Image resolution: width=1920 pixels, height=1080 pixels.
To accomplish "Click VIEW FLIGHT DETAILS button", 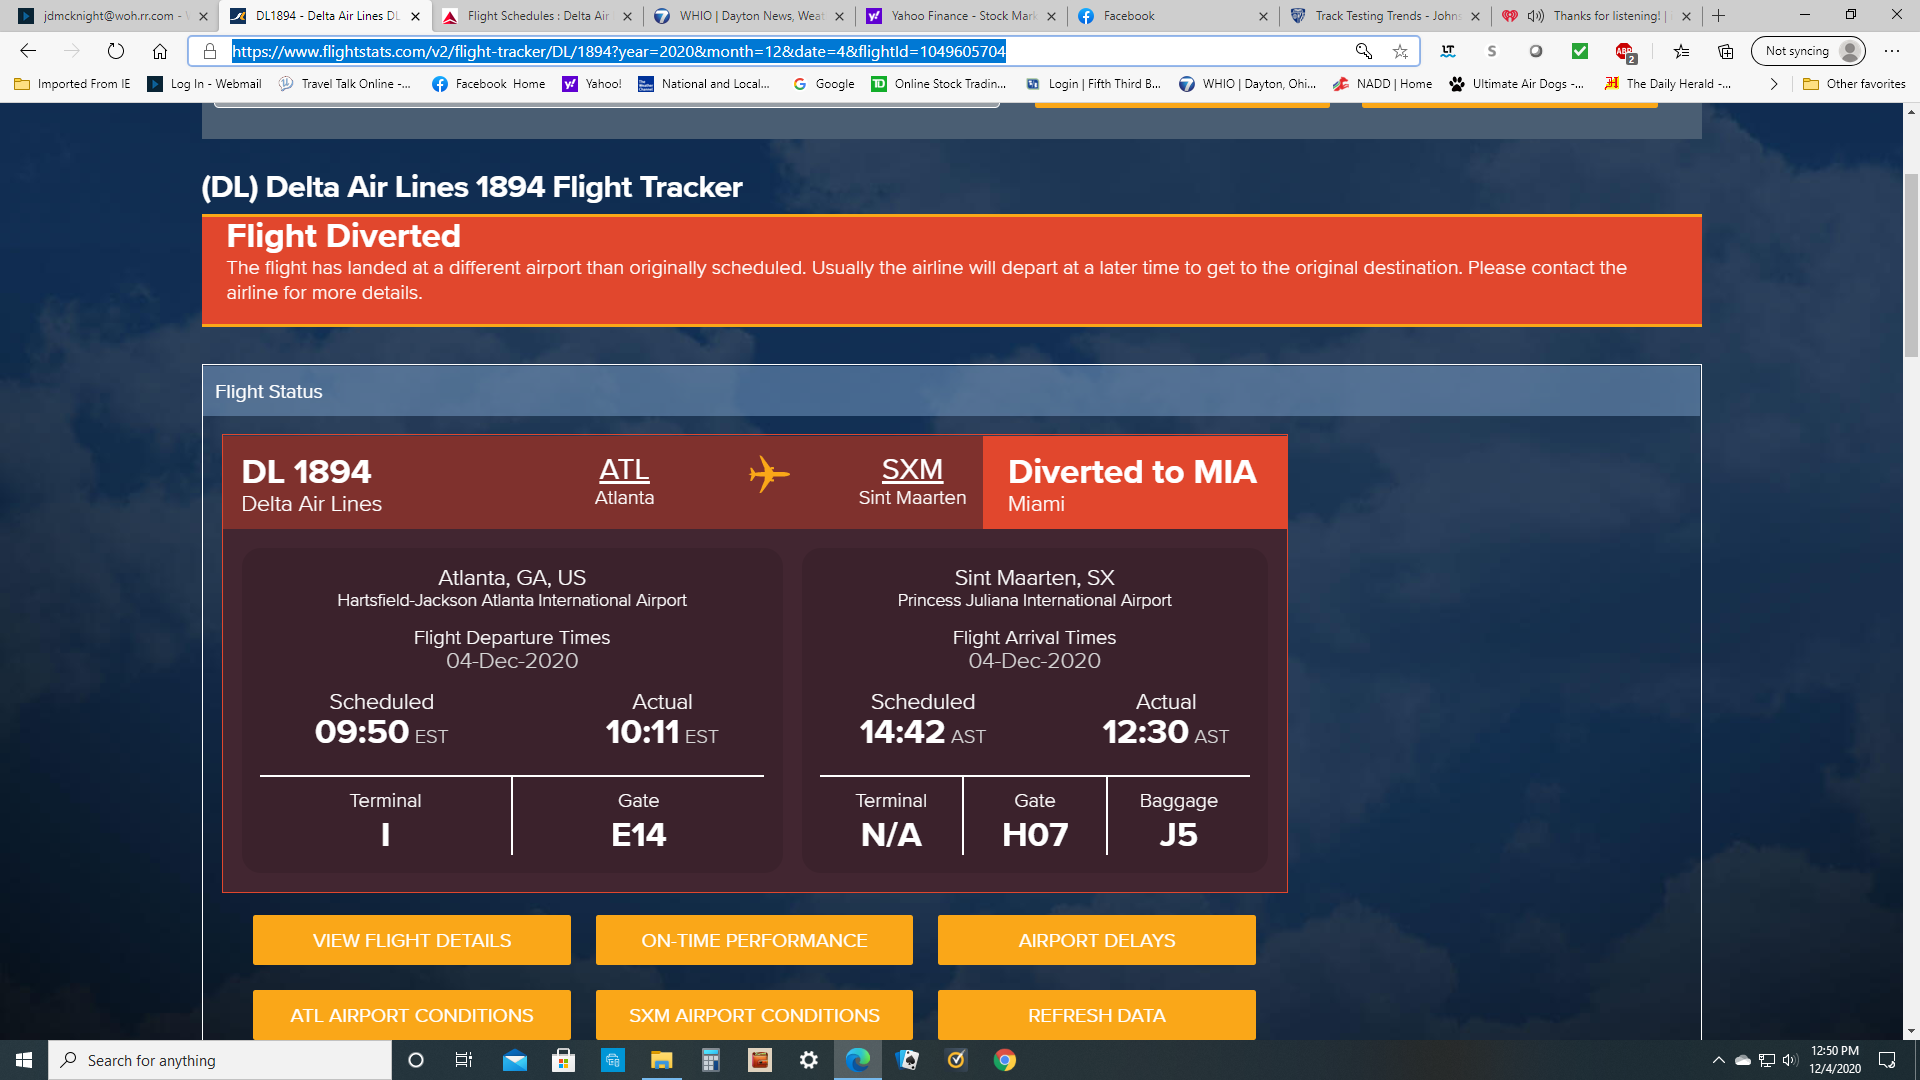I will point(412,940).
